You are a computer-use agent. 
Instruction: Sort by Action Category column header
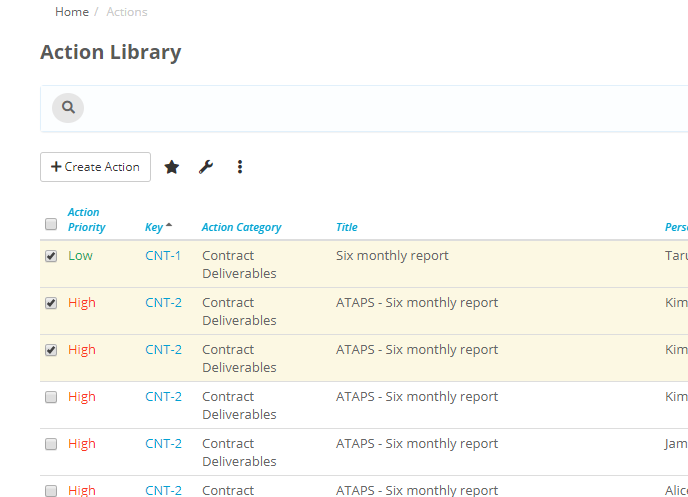tap(241, 227)
